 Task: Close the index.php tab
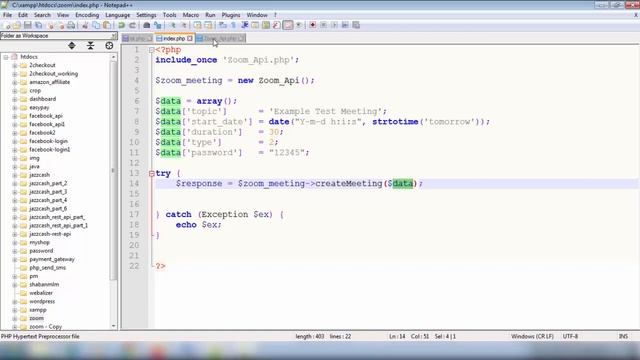[x=190, y=38]
